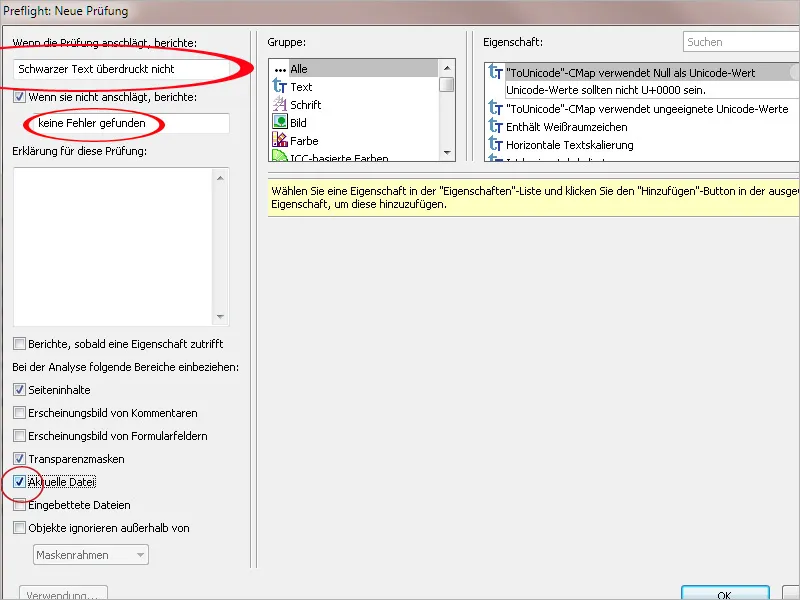Click Gruppe list scroll-up arrow

click(447, 68)
